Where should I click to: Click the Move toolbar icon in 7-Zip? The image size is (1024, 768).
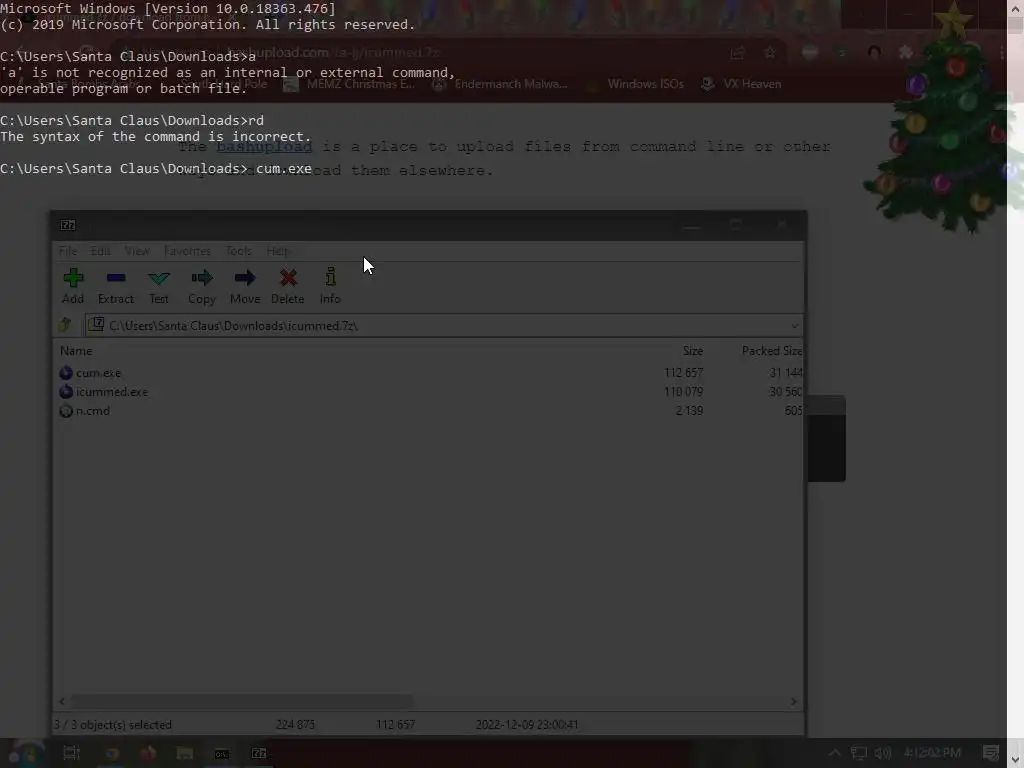click(245, 286)
